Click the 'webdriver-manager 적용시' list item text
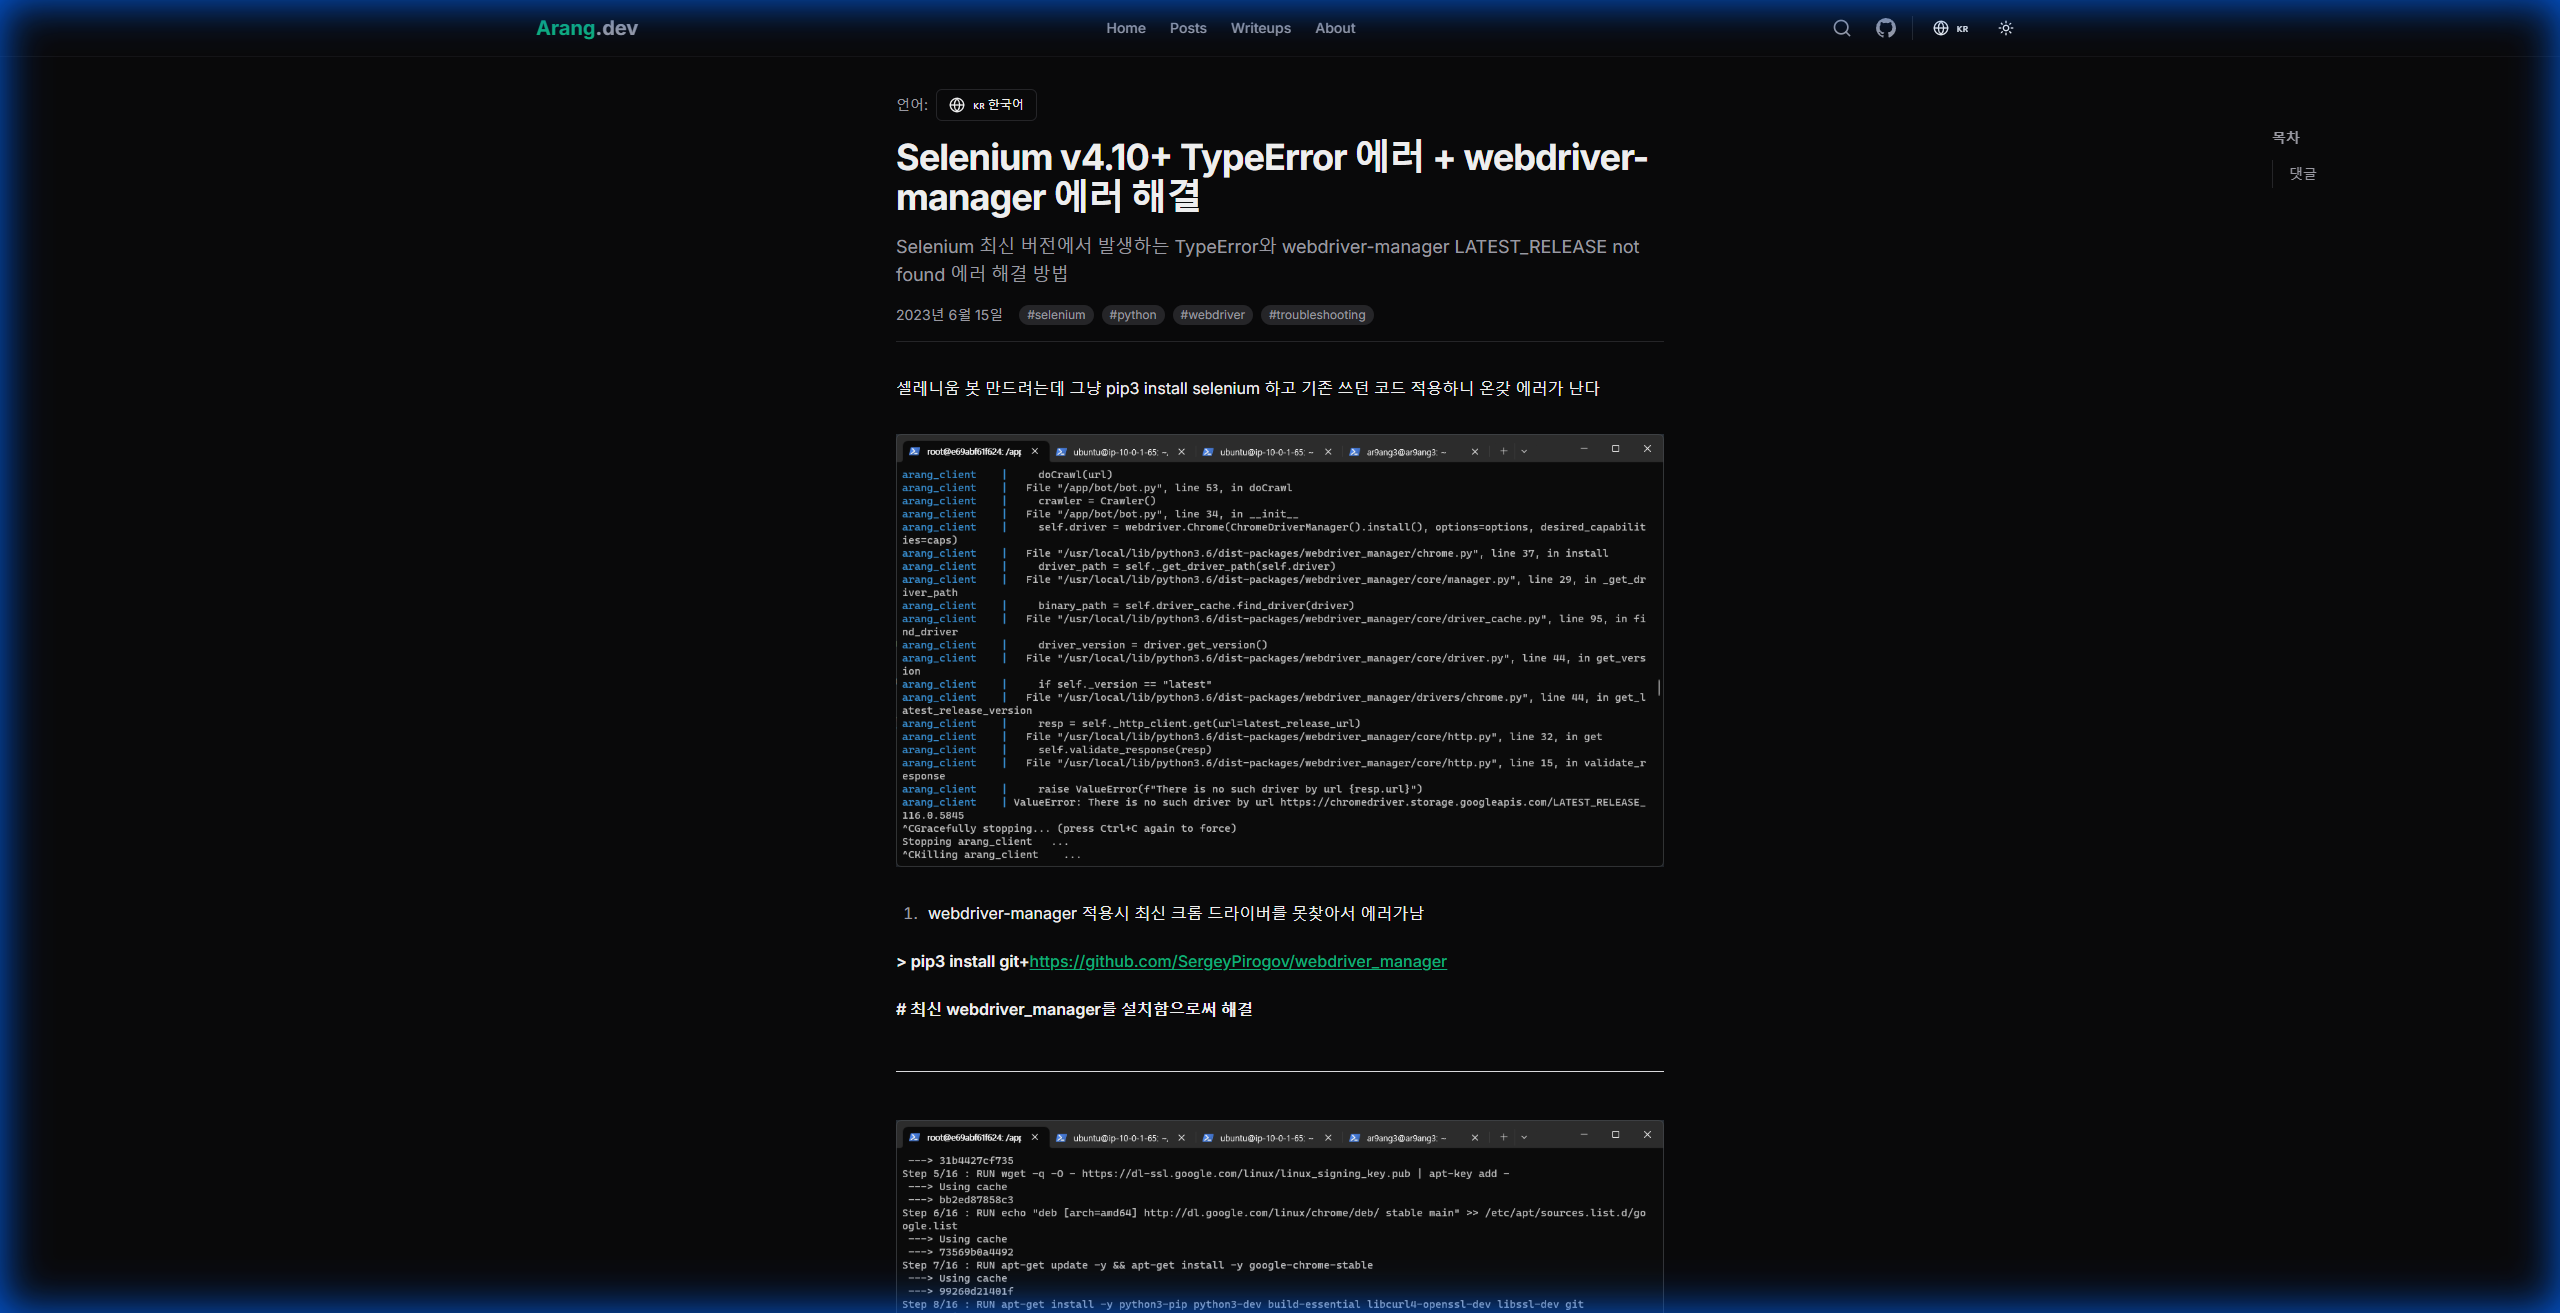2560x1313 pixels. tap(1175, 913)
